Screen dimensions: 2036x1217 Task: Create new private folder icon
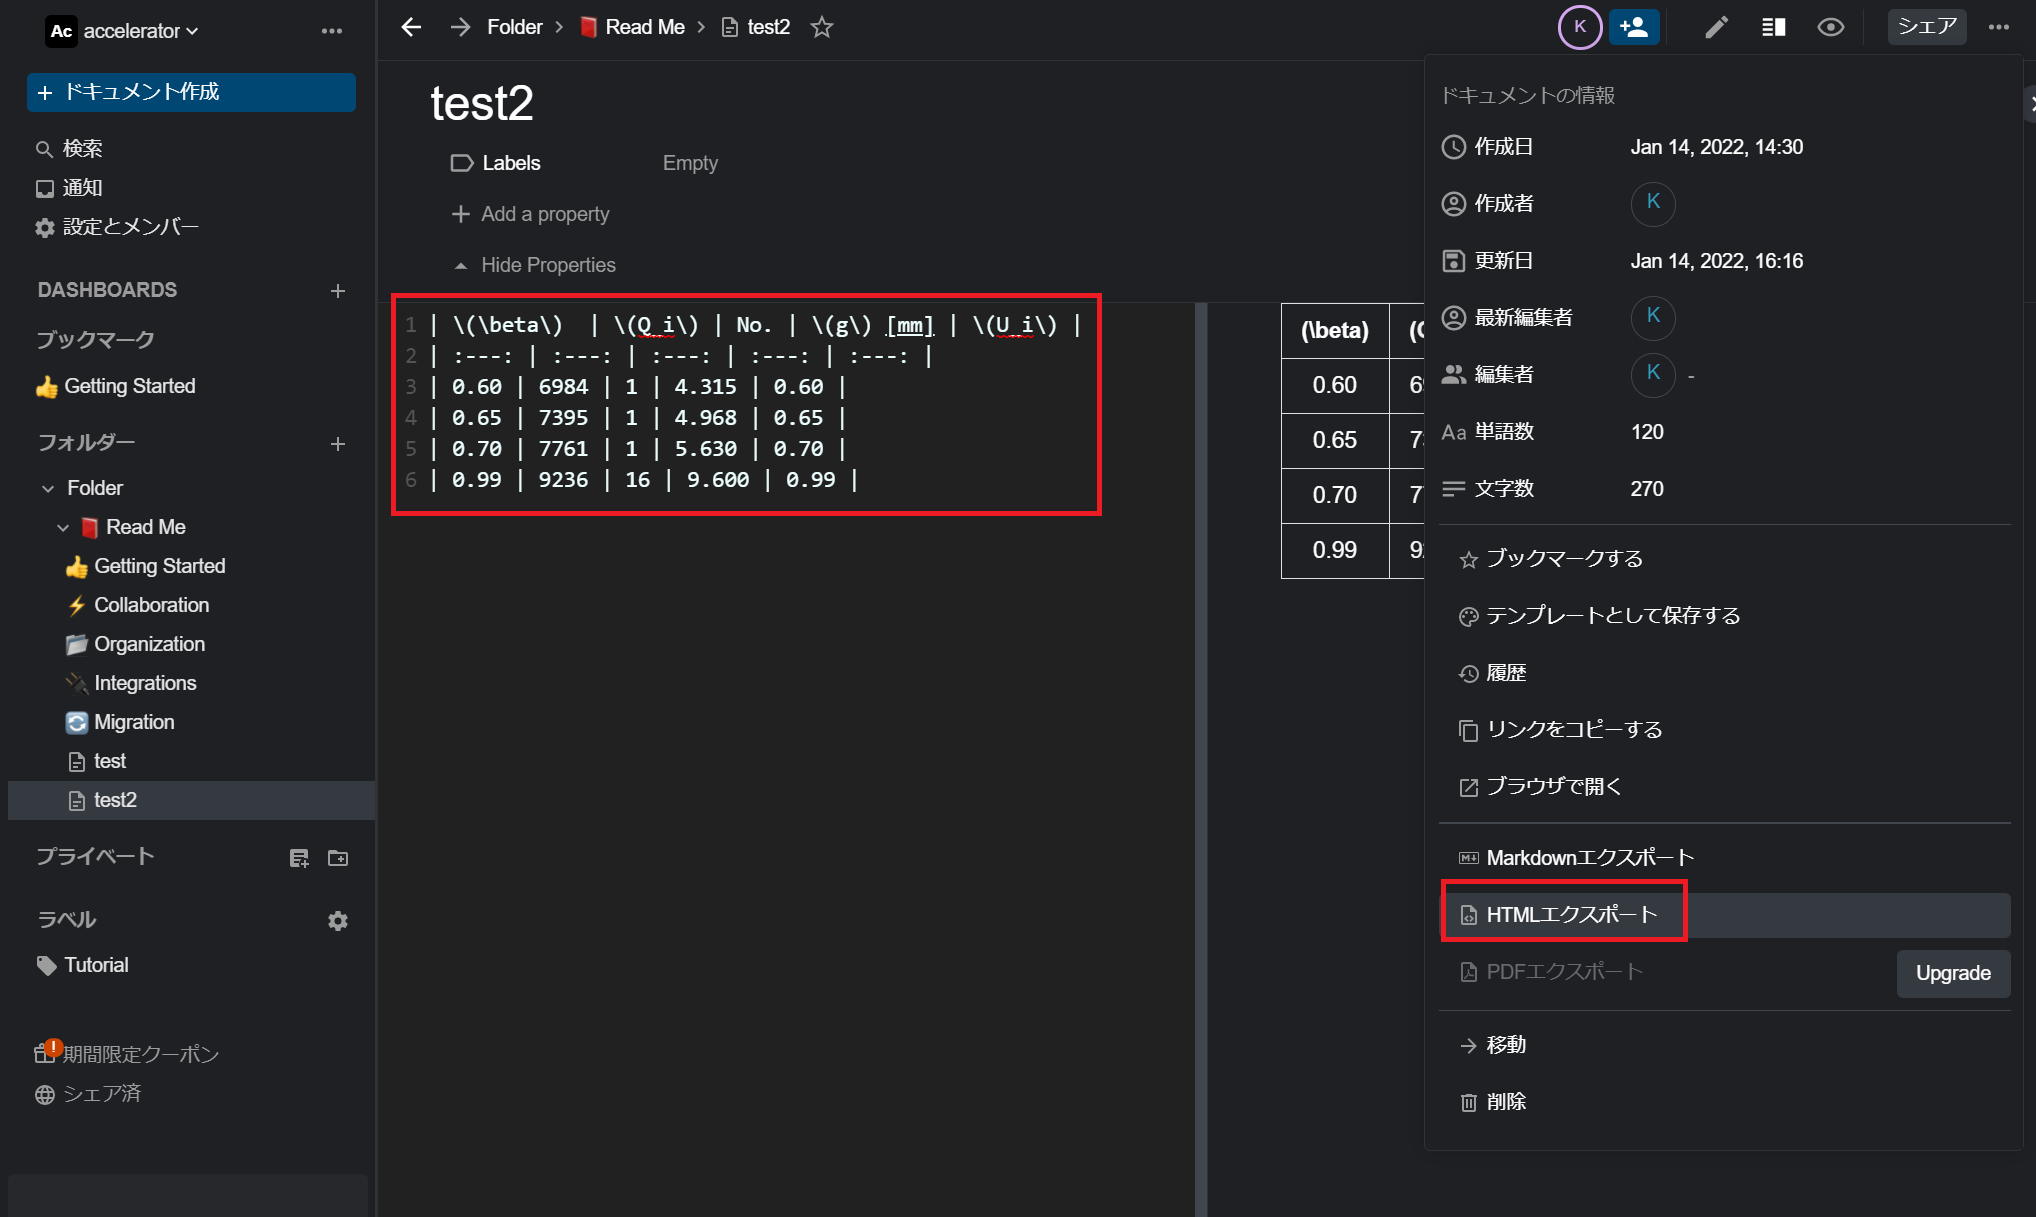[338, 858]
